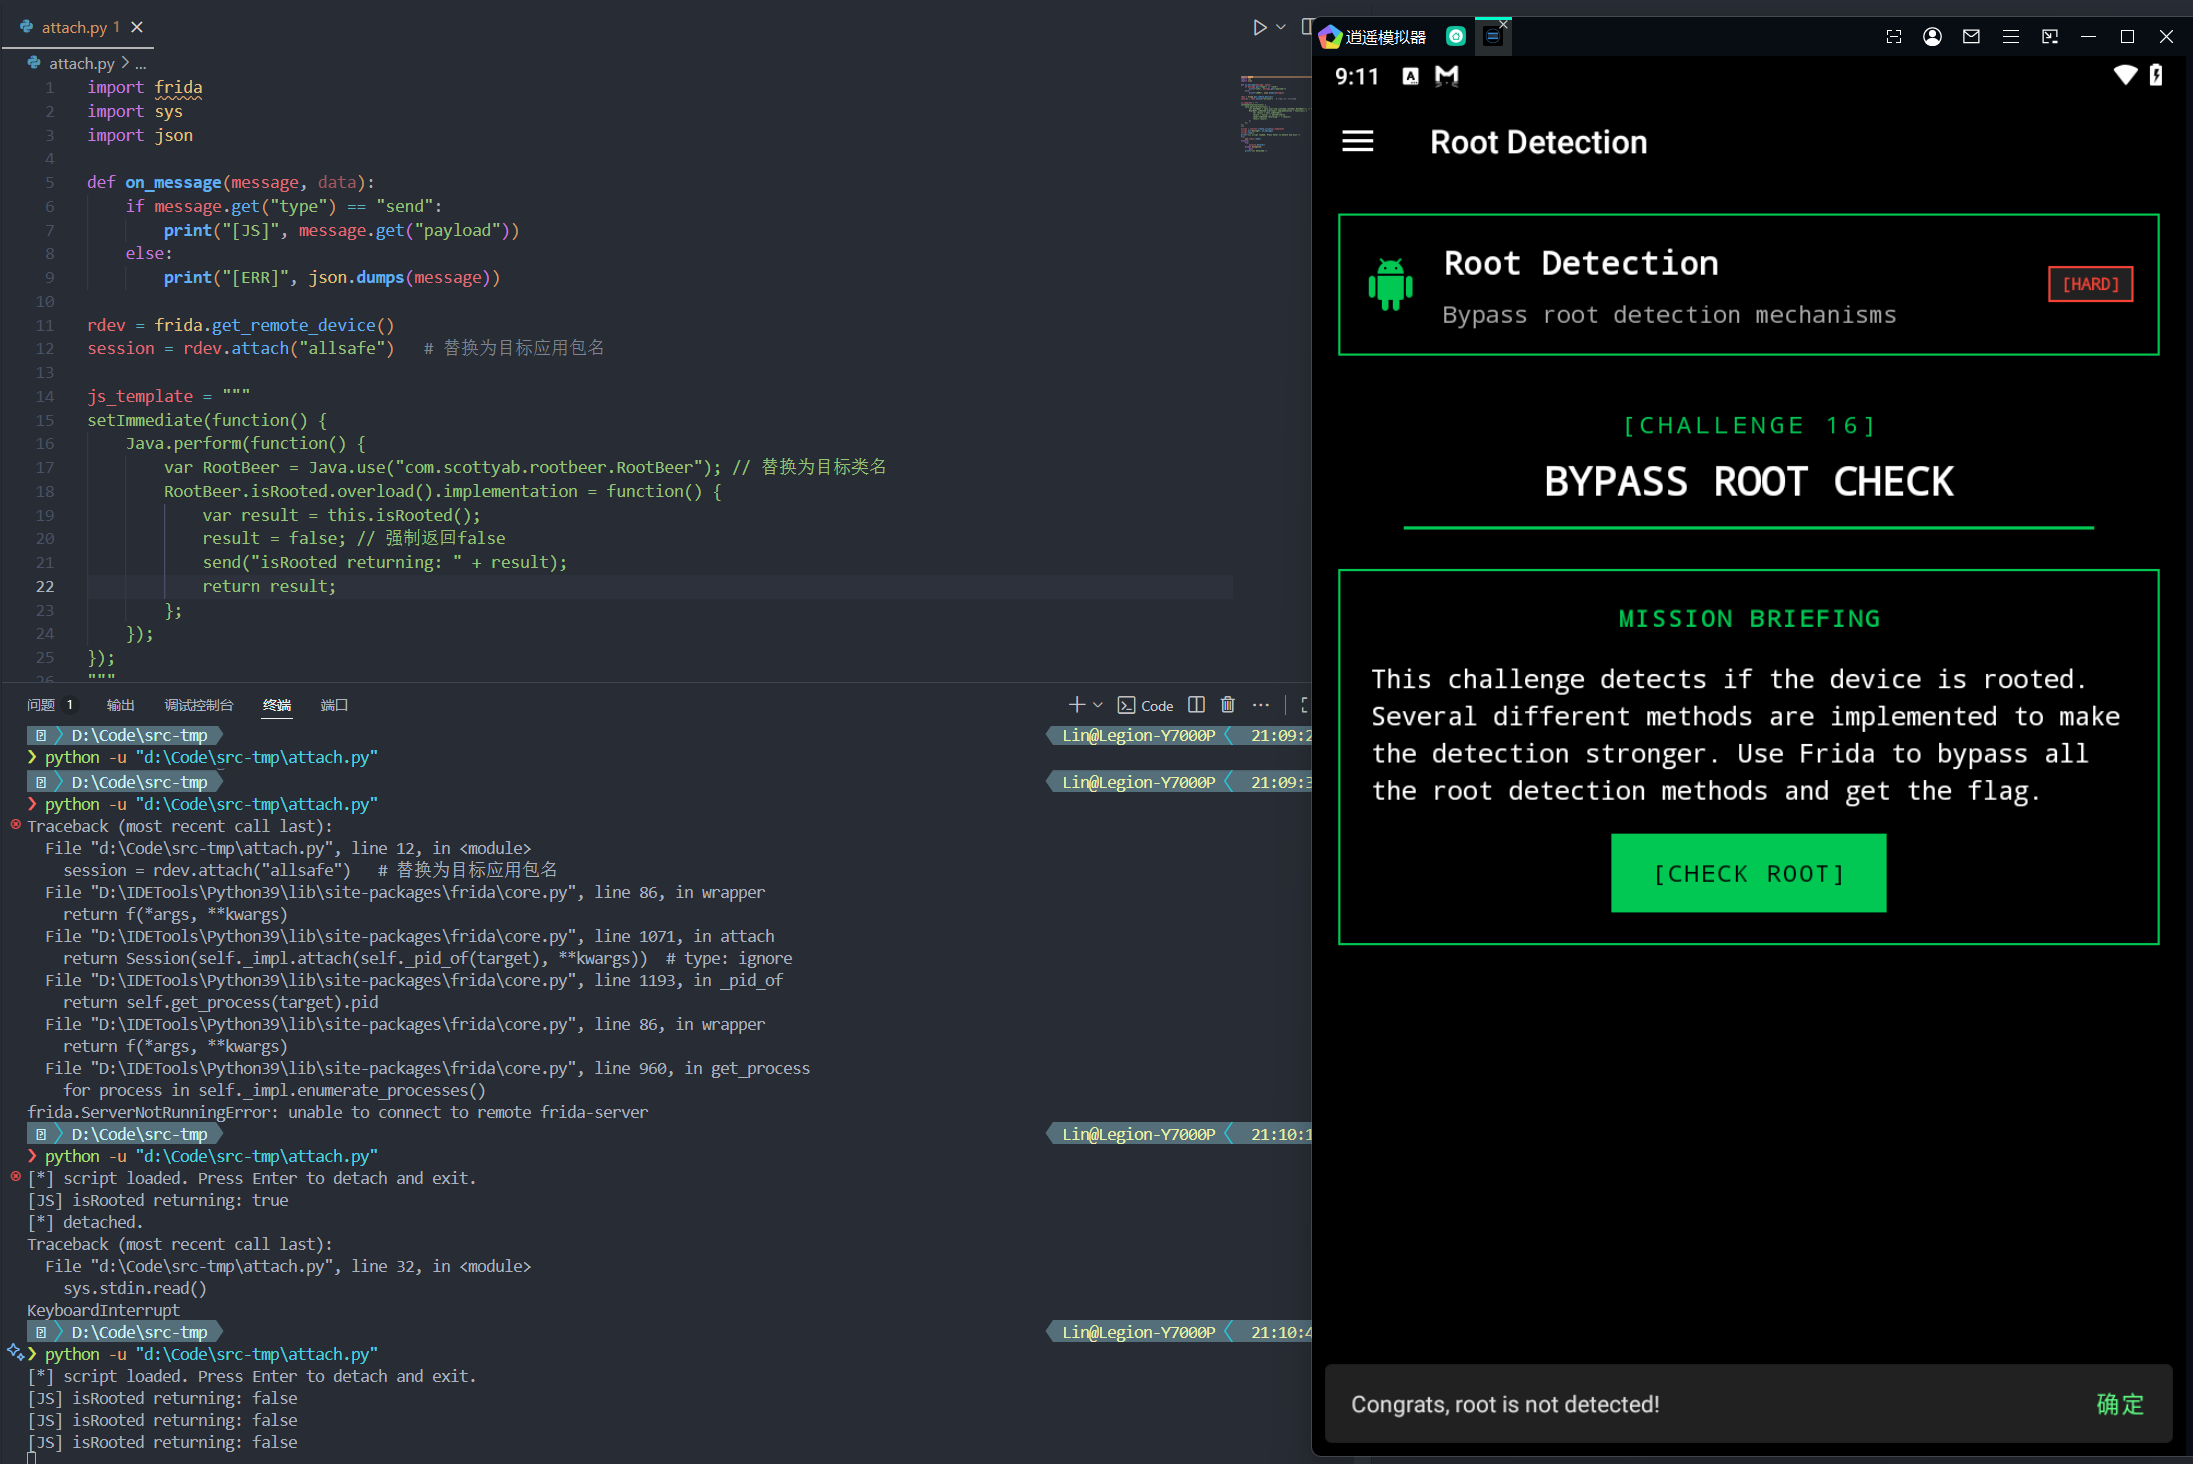This screenshot has height=1464, width=2193.
Task: Open the app hamburger navigation menu
Action: [x=1357, y=142]
